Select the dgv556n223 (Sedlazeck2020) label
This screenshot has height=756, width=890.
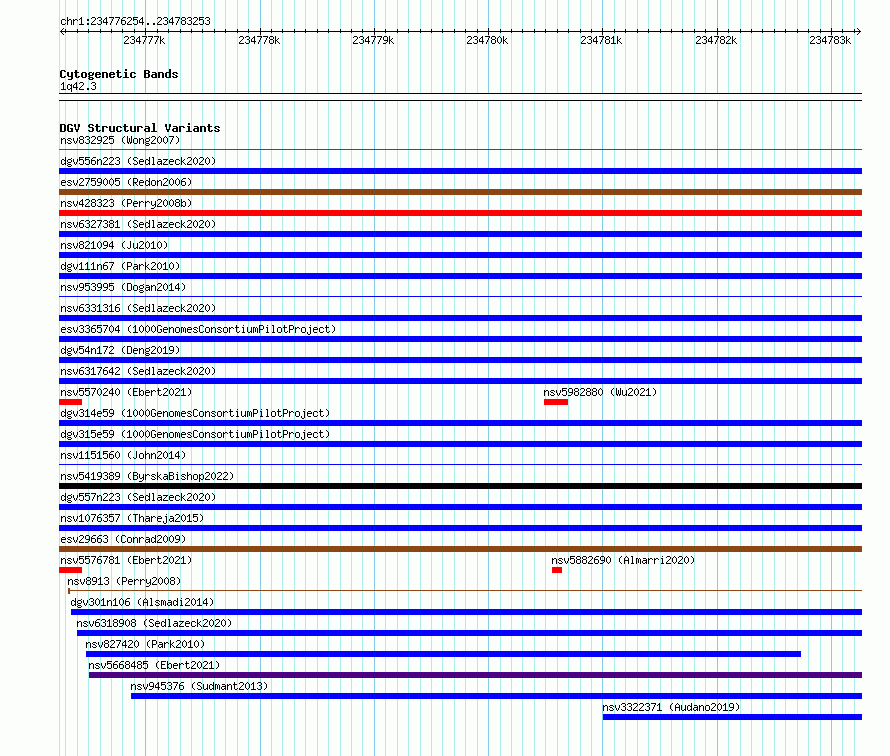pyautogui.click(x=138, y=161)
